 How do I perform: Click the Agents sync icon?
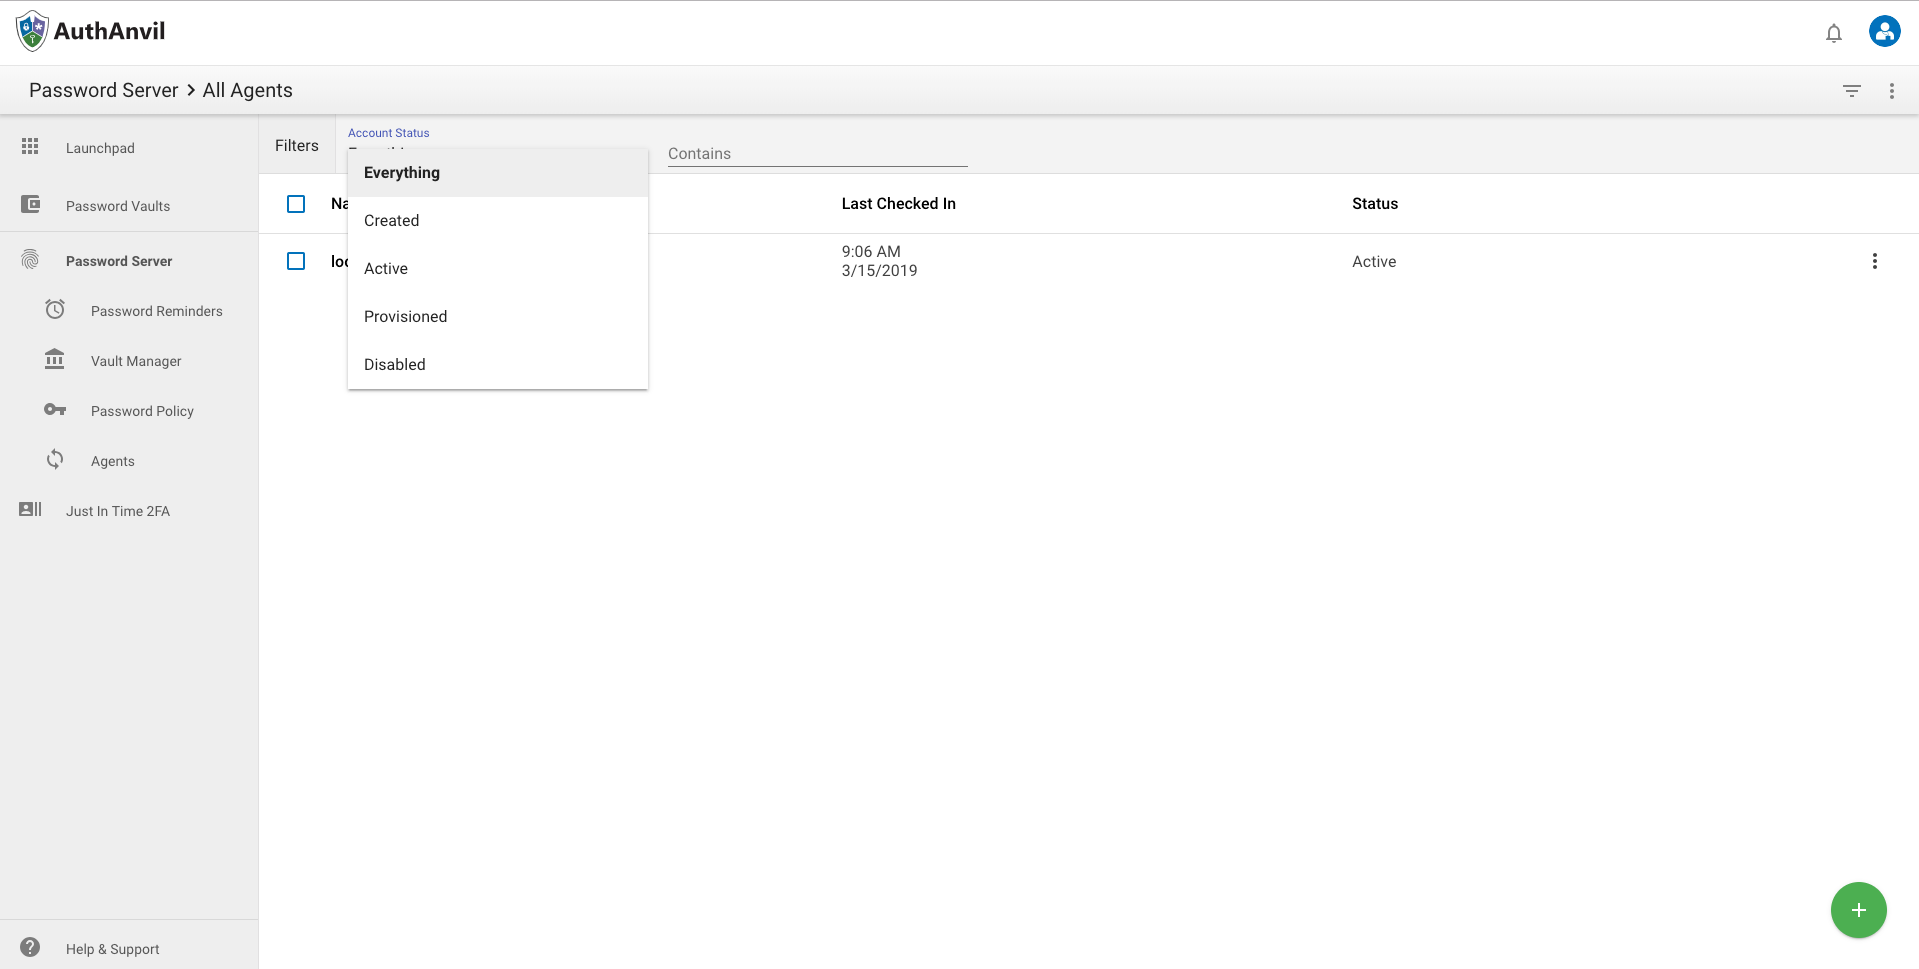click(55, 460)
